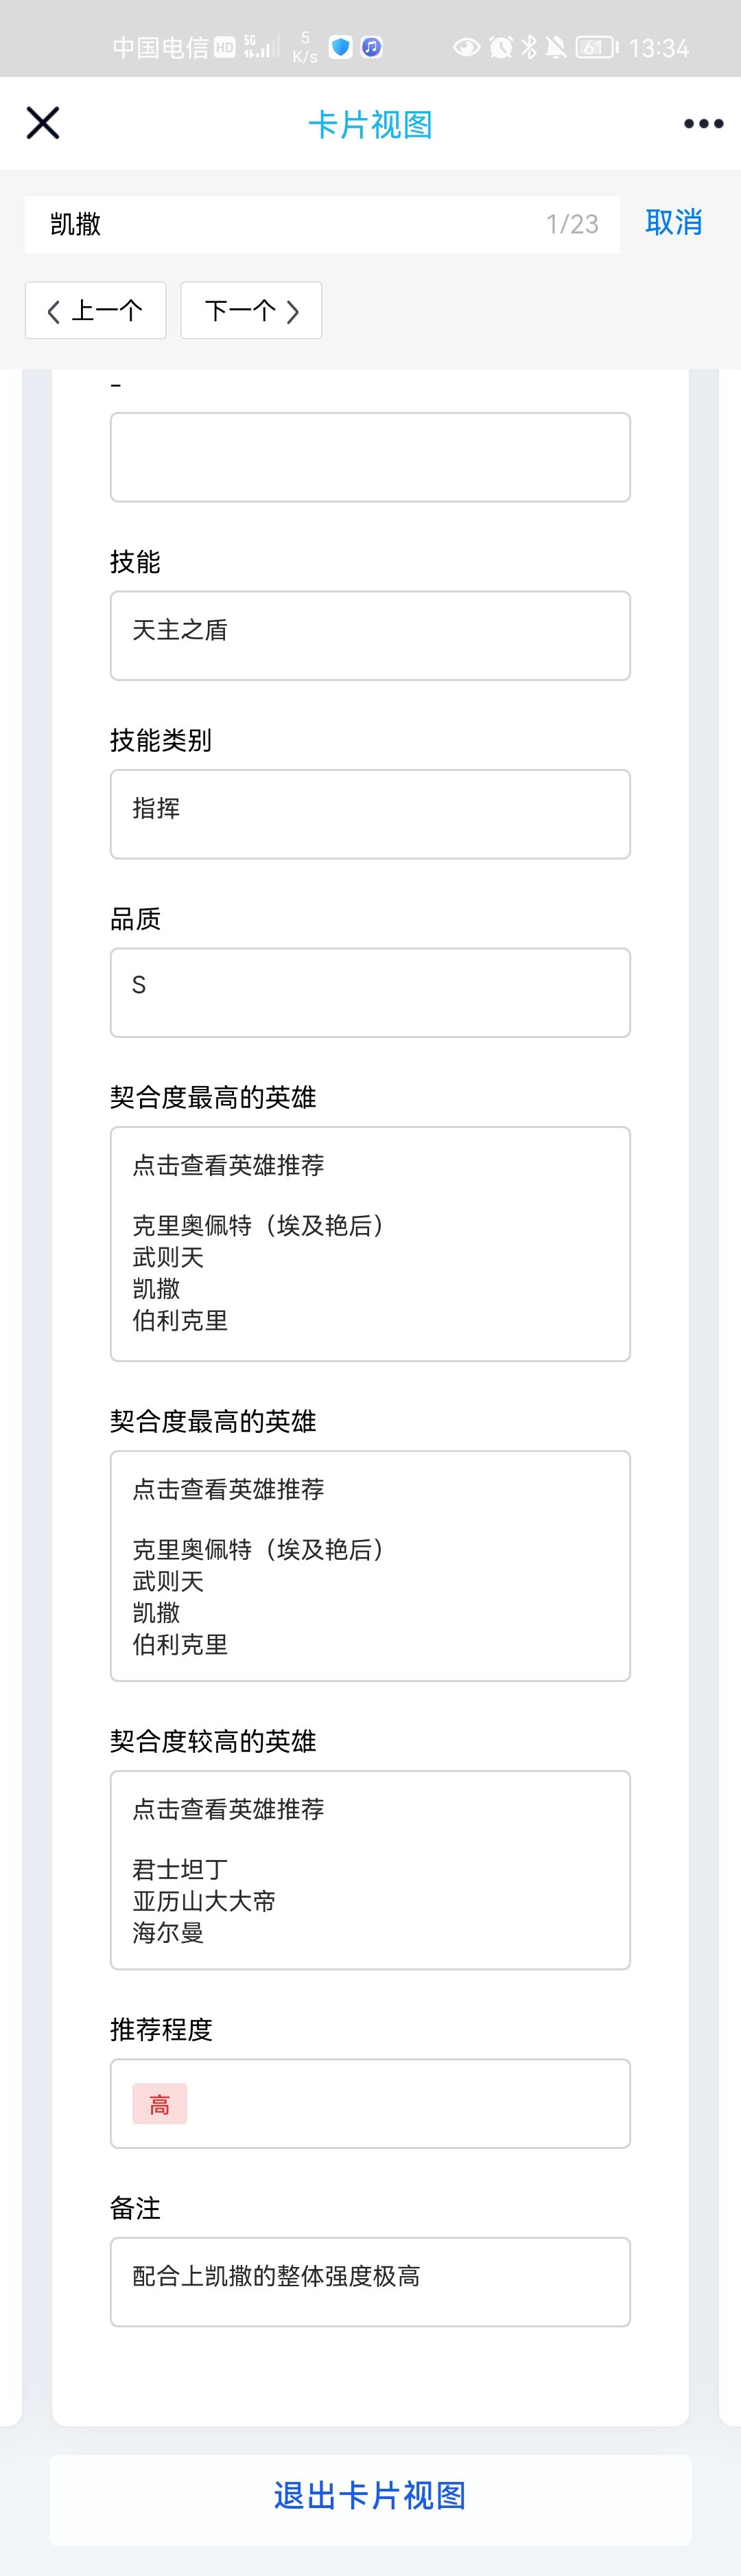The width and height of the screenshot is (741, 2576).
Task: Tap the empty field above 技能
Action: 370,457
